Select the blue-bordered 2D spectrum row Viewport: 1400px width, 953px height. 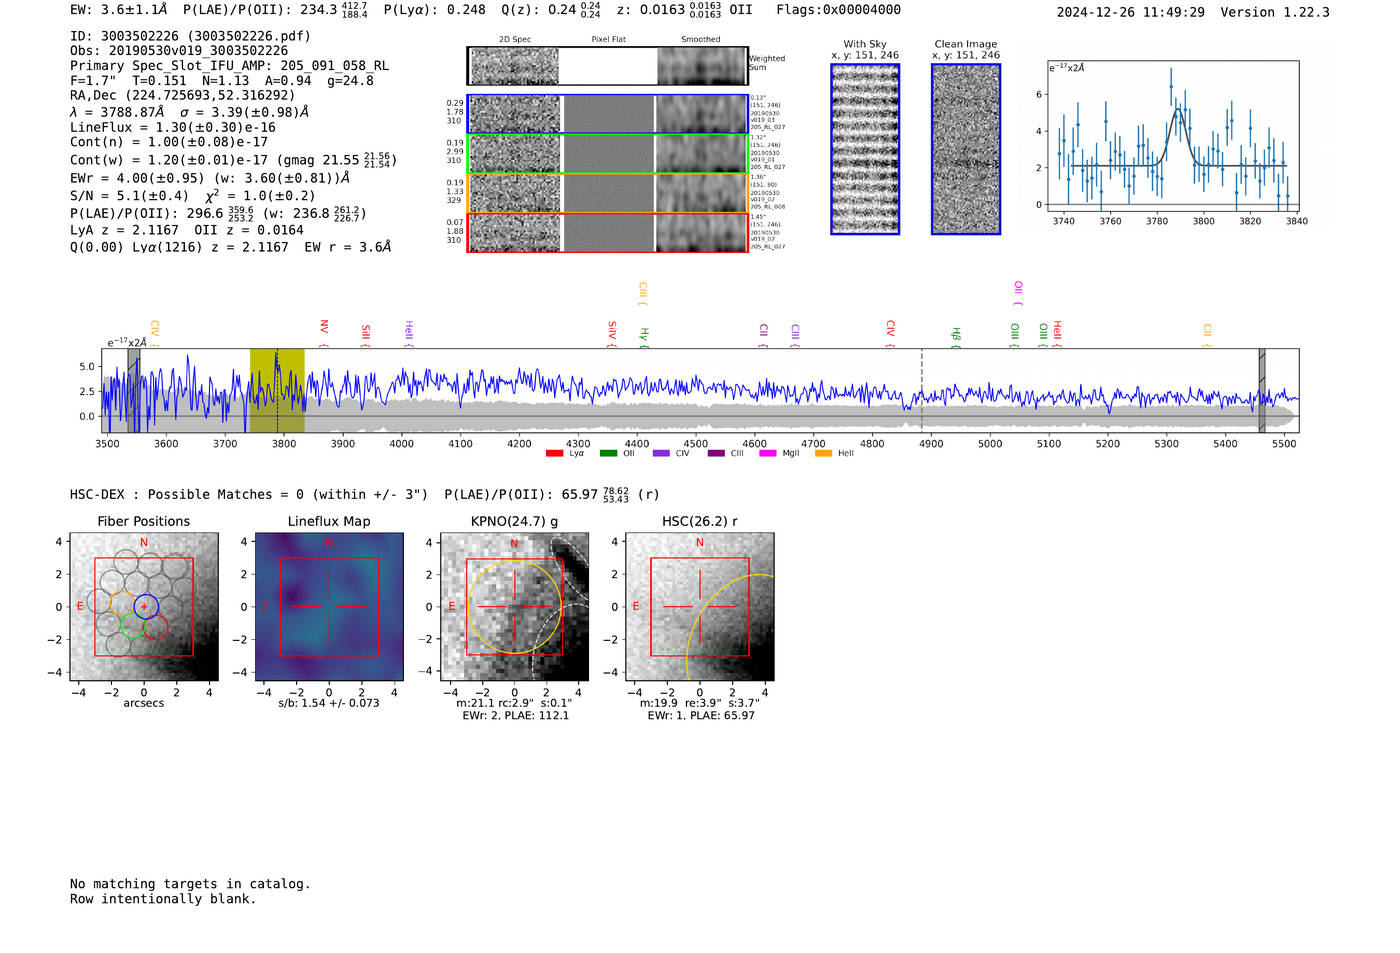(608, 114)
